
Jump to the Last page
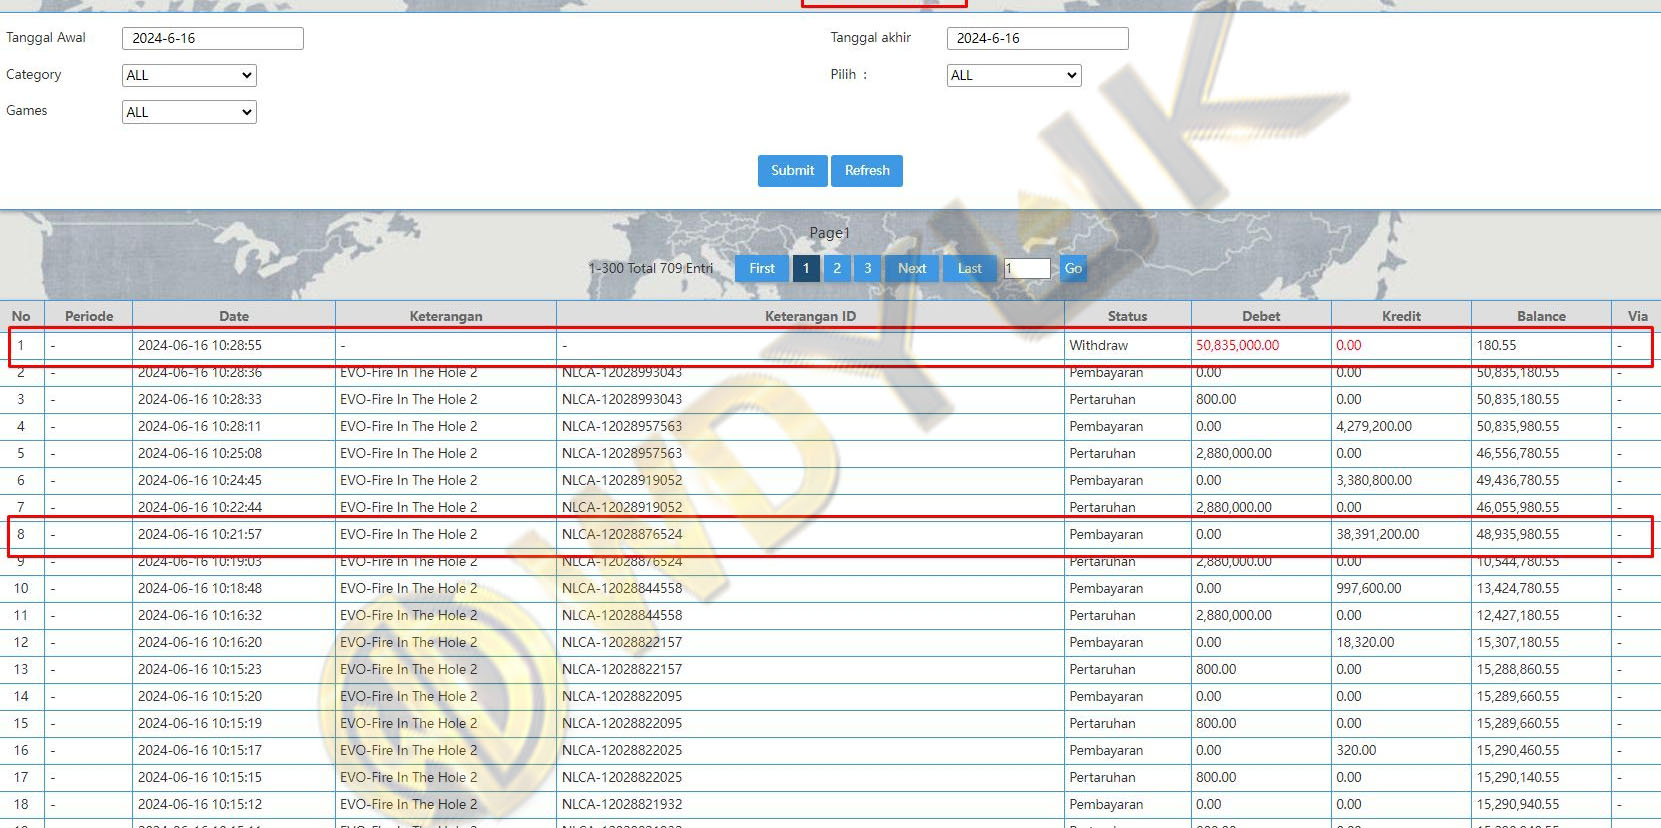(x=970, y=268)
